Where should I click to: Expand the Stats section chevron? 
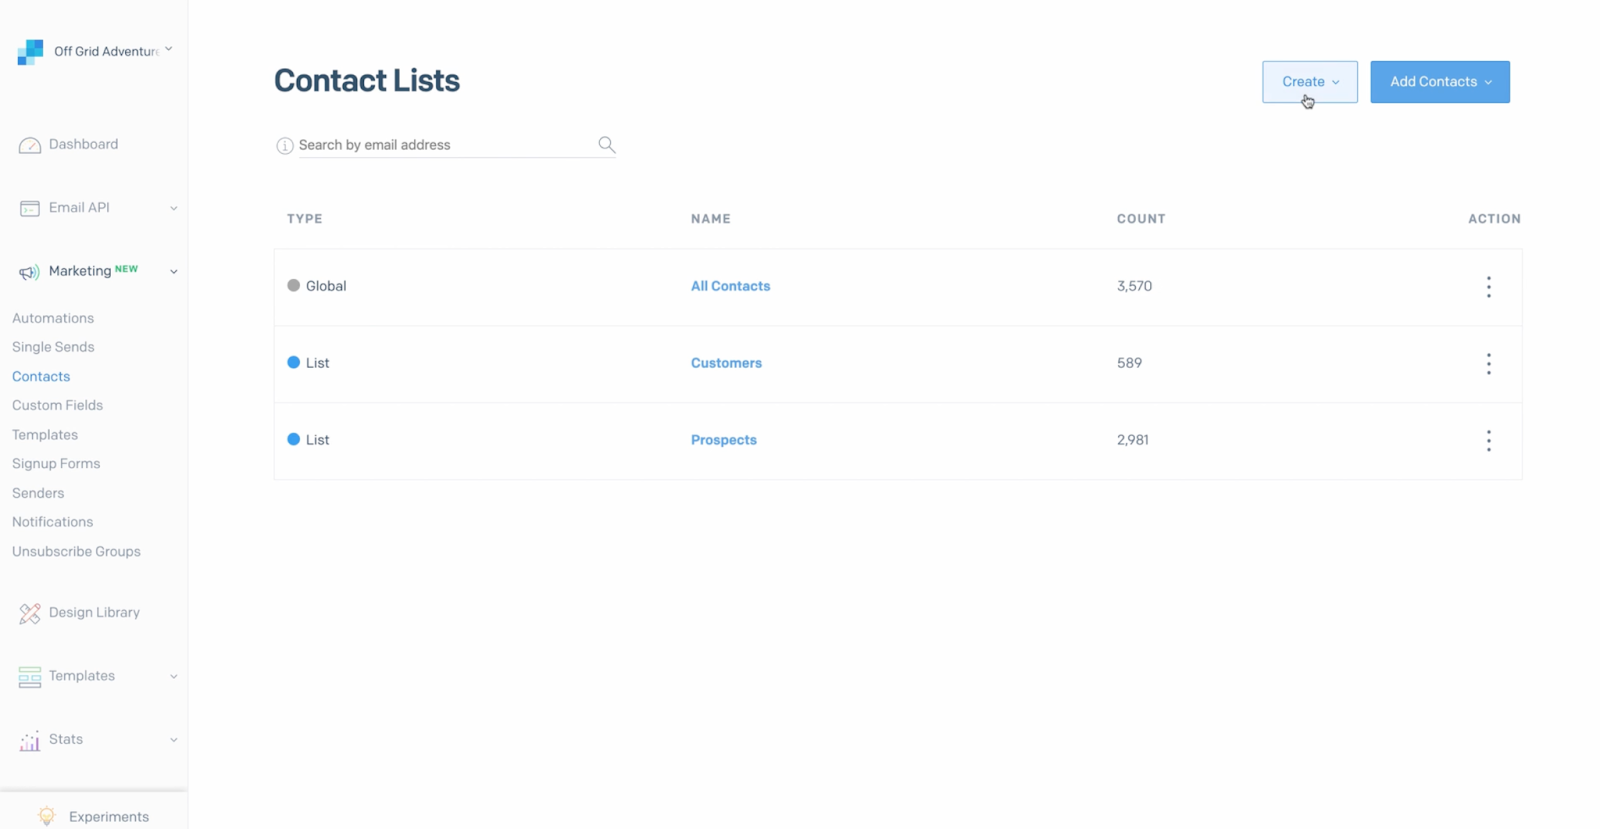pyautogui.click(x=173, y=739)
